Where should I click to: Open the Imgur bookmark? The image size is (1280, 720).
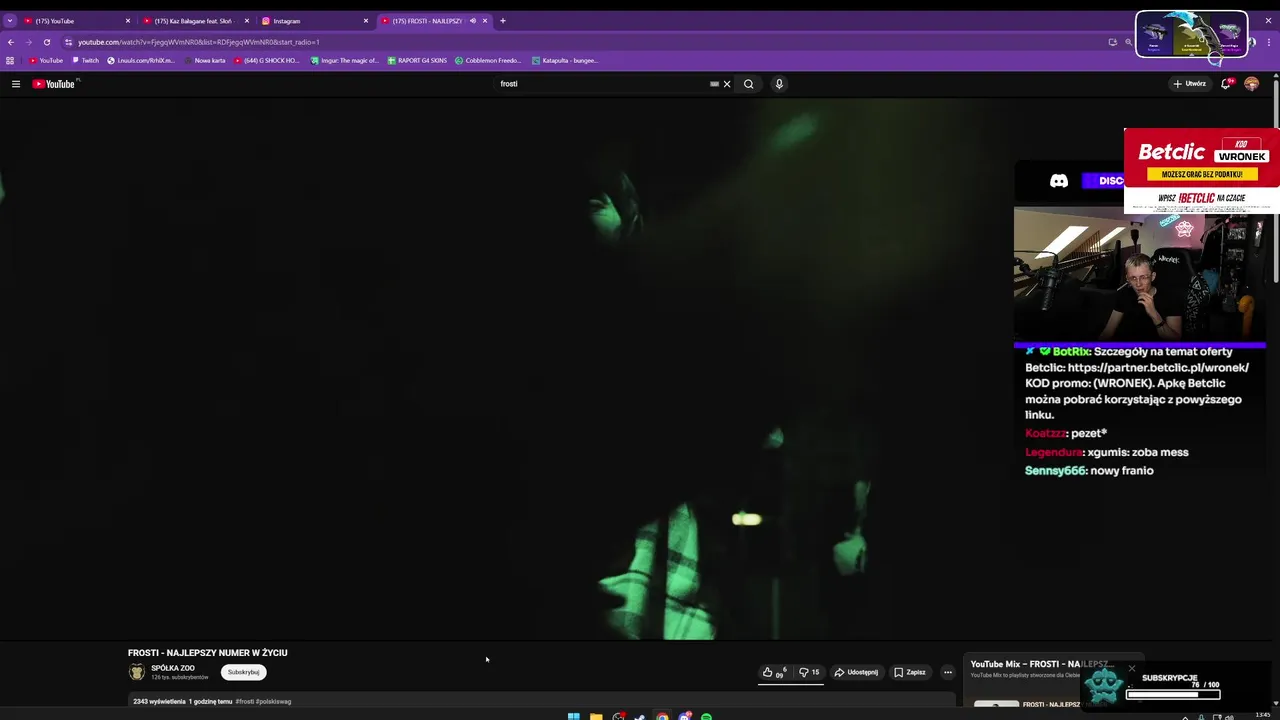click(x=345, y=60)
